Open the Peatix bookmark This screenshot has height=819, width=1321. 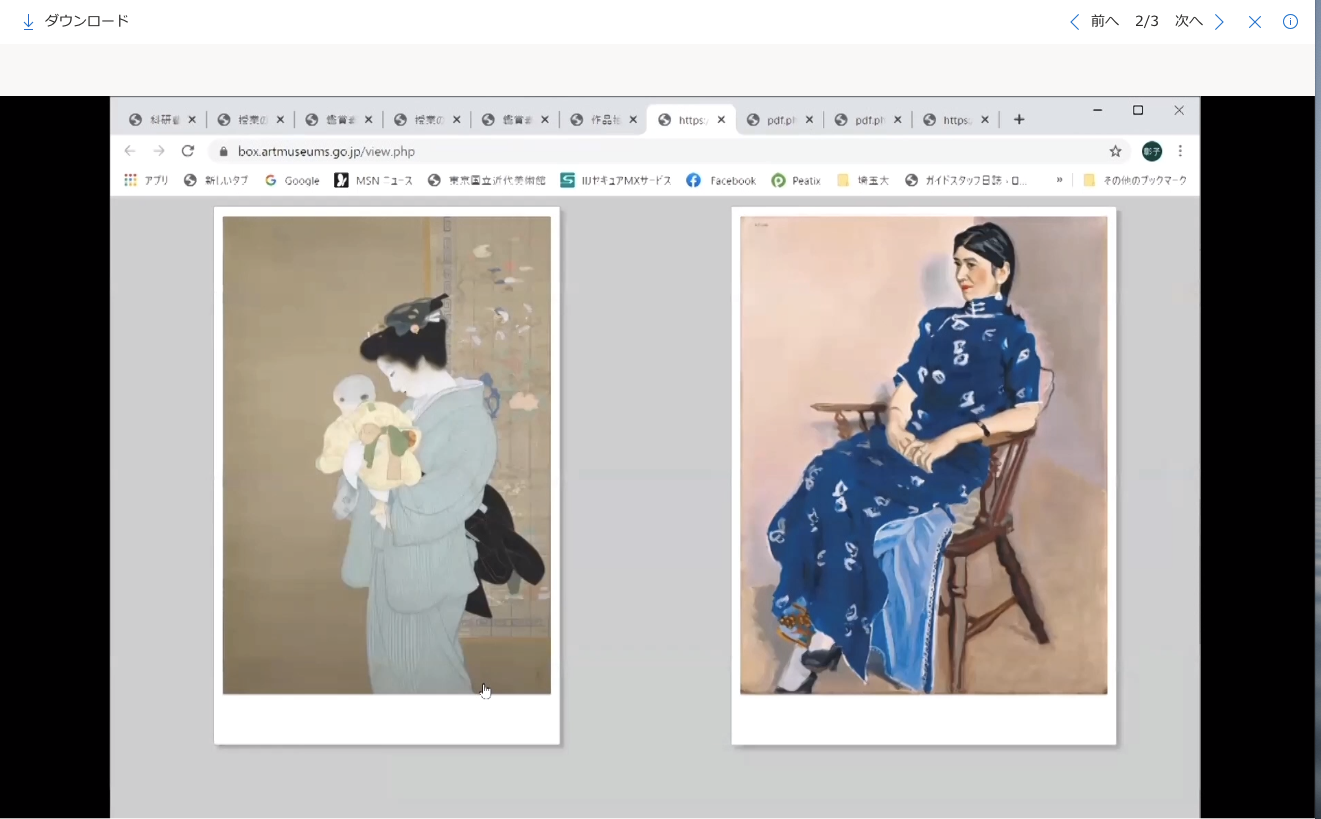coord(796,181)
